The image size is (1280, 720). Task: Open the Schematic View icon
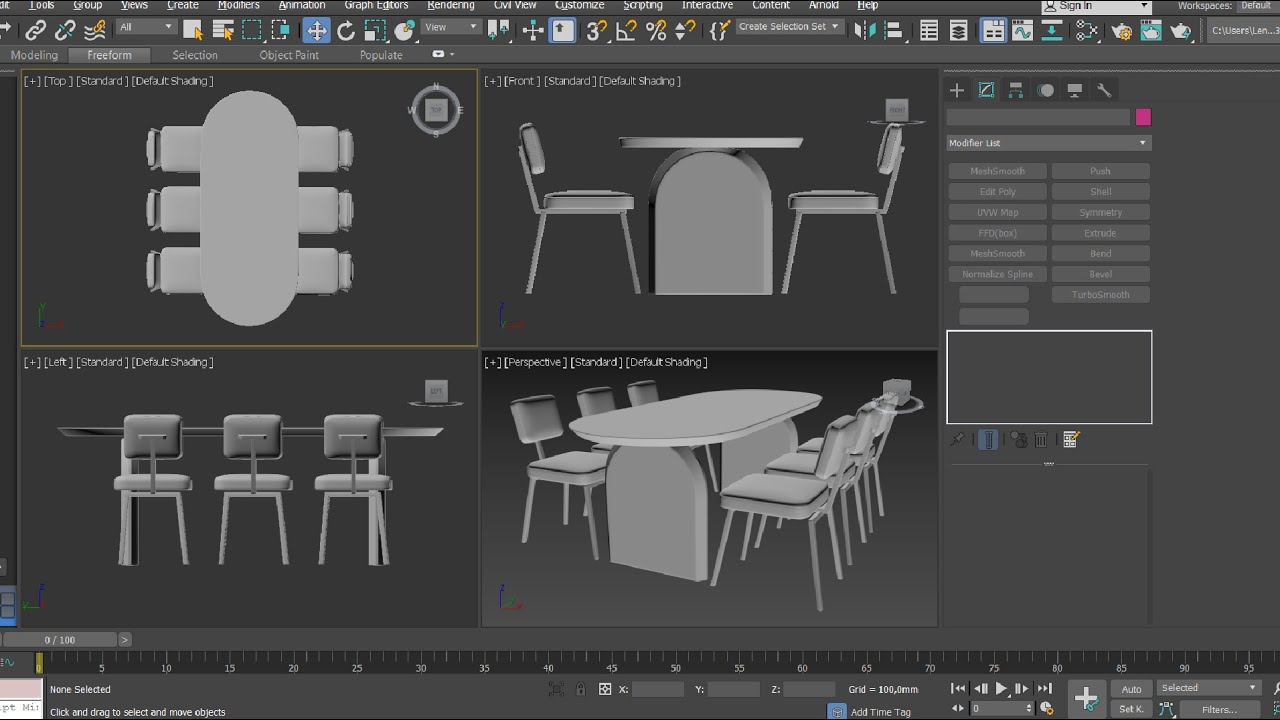[x=1052, y=31]
